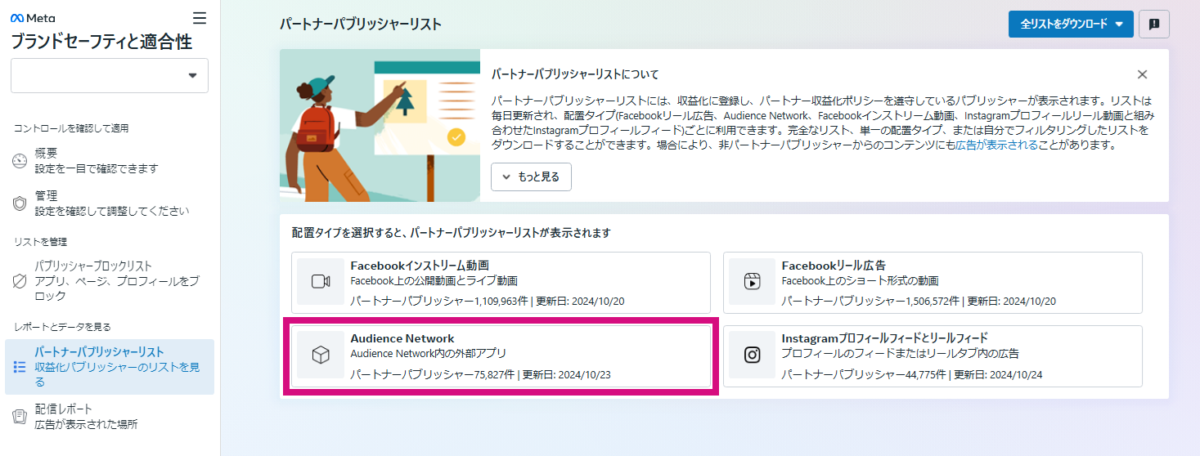Click the 概要 gauge icon

click(x=19, y=161)
